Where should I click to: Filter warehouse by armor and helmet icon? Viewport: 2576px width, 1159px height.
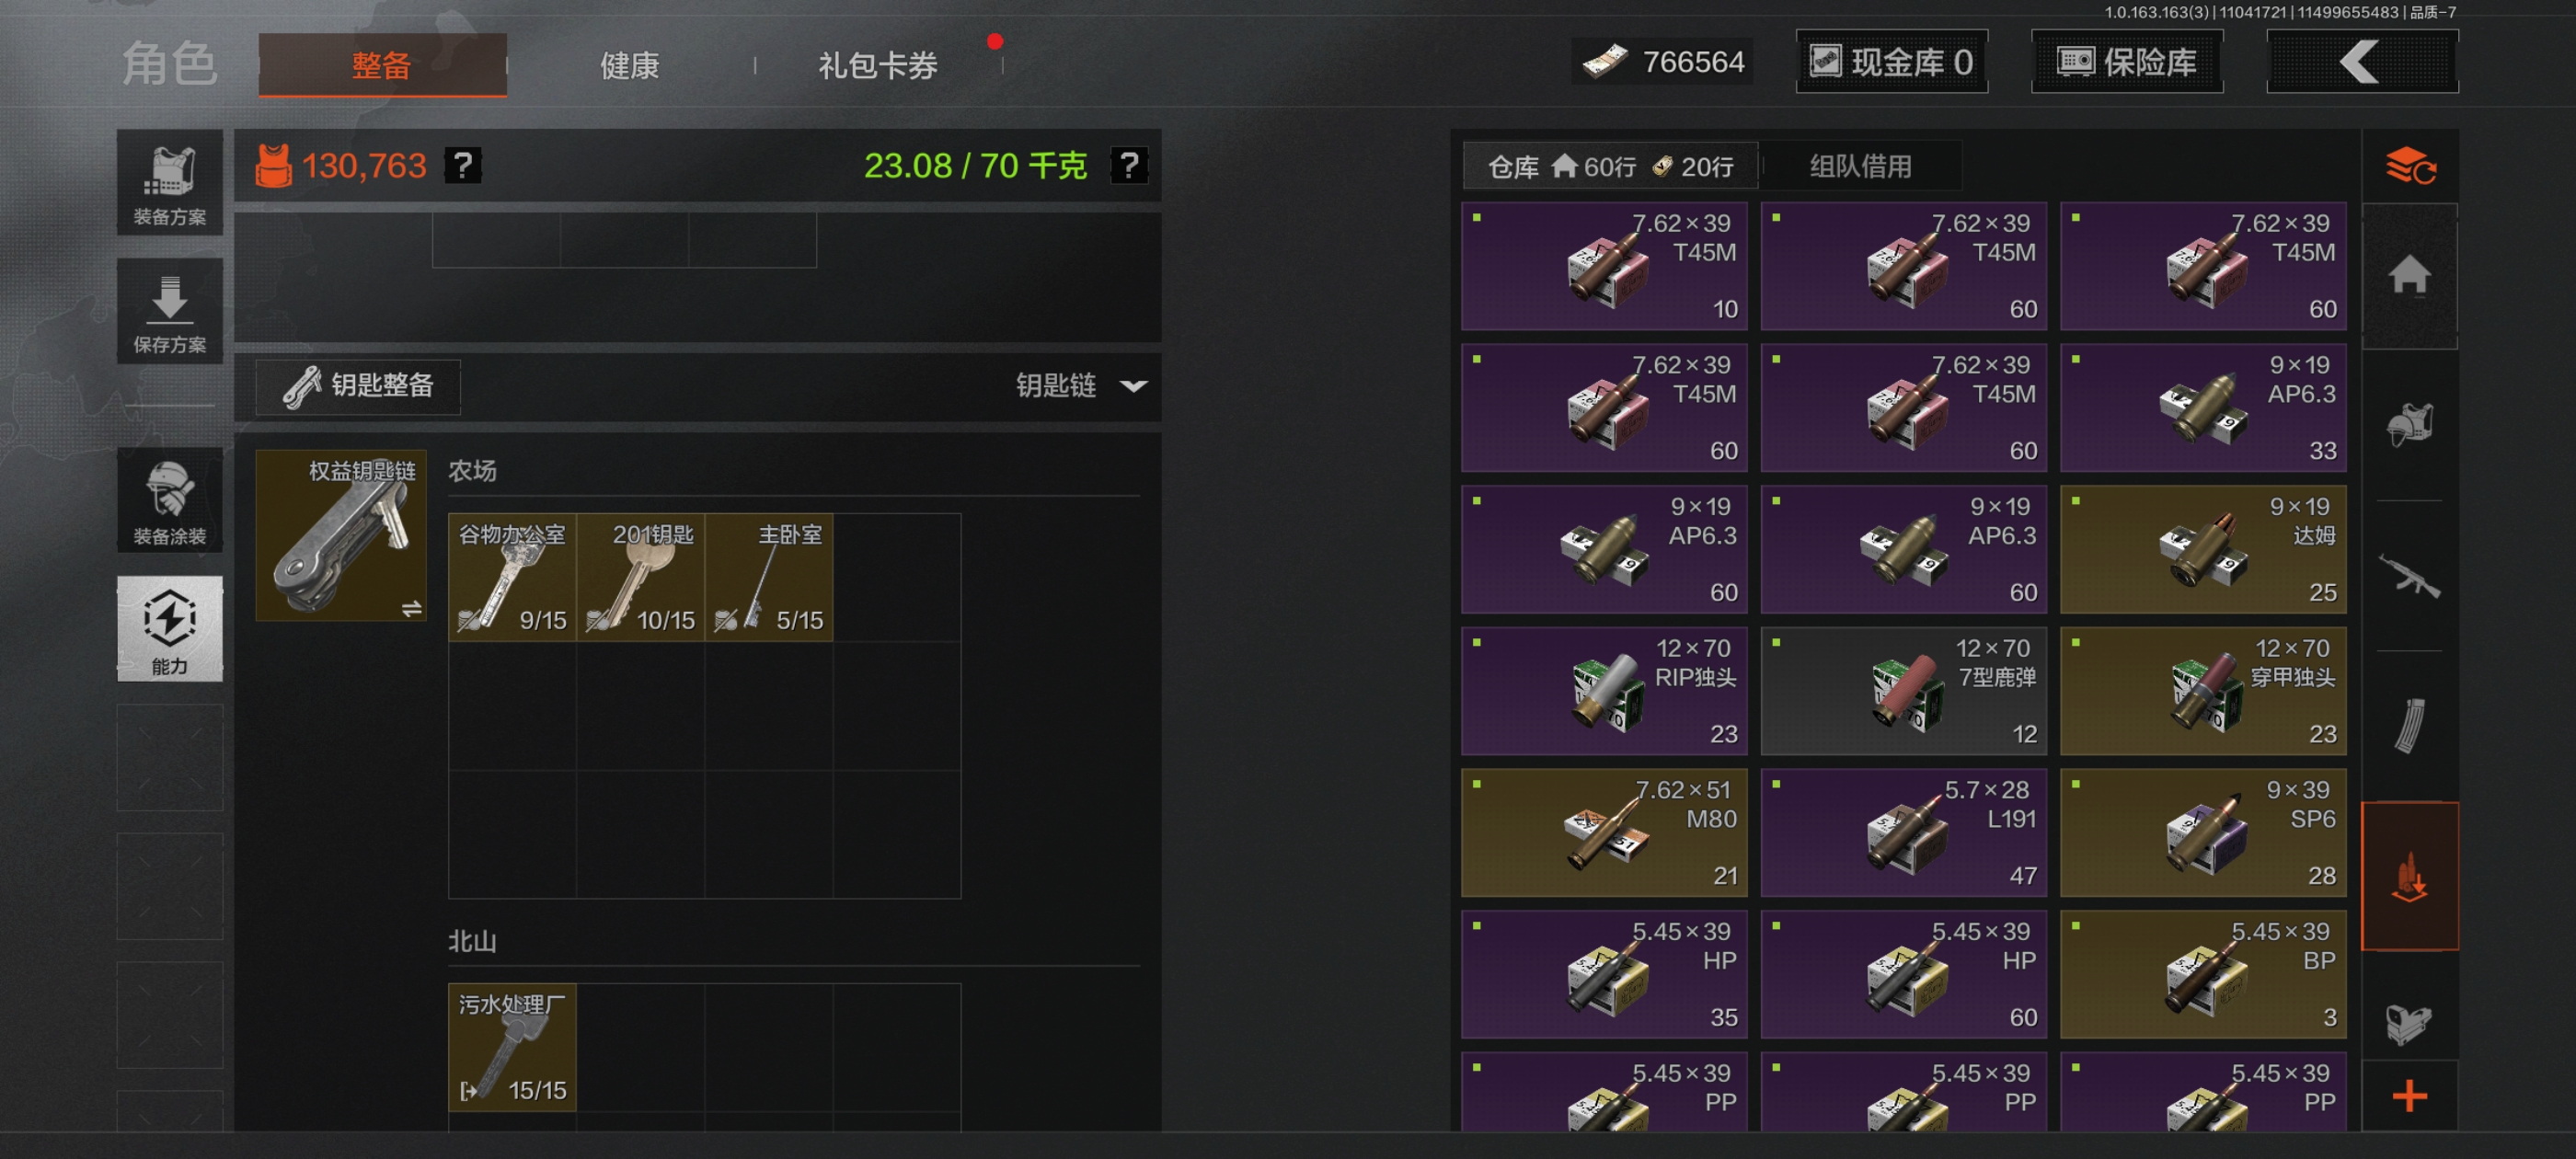(2409, 425)
